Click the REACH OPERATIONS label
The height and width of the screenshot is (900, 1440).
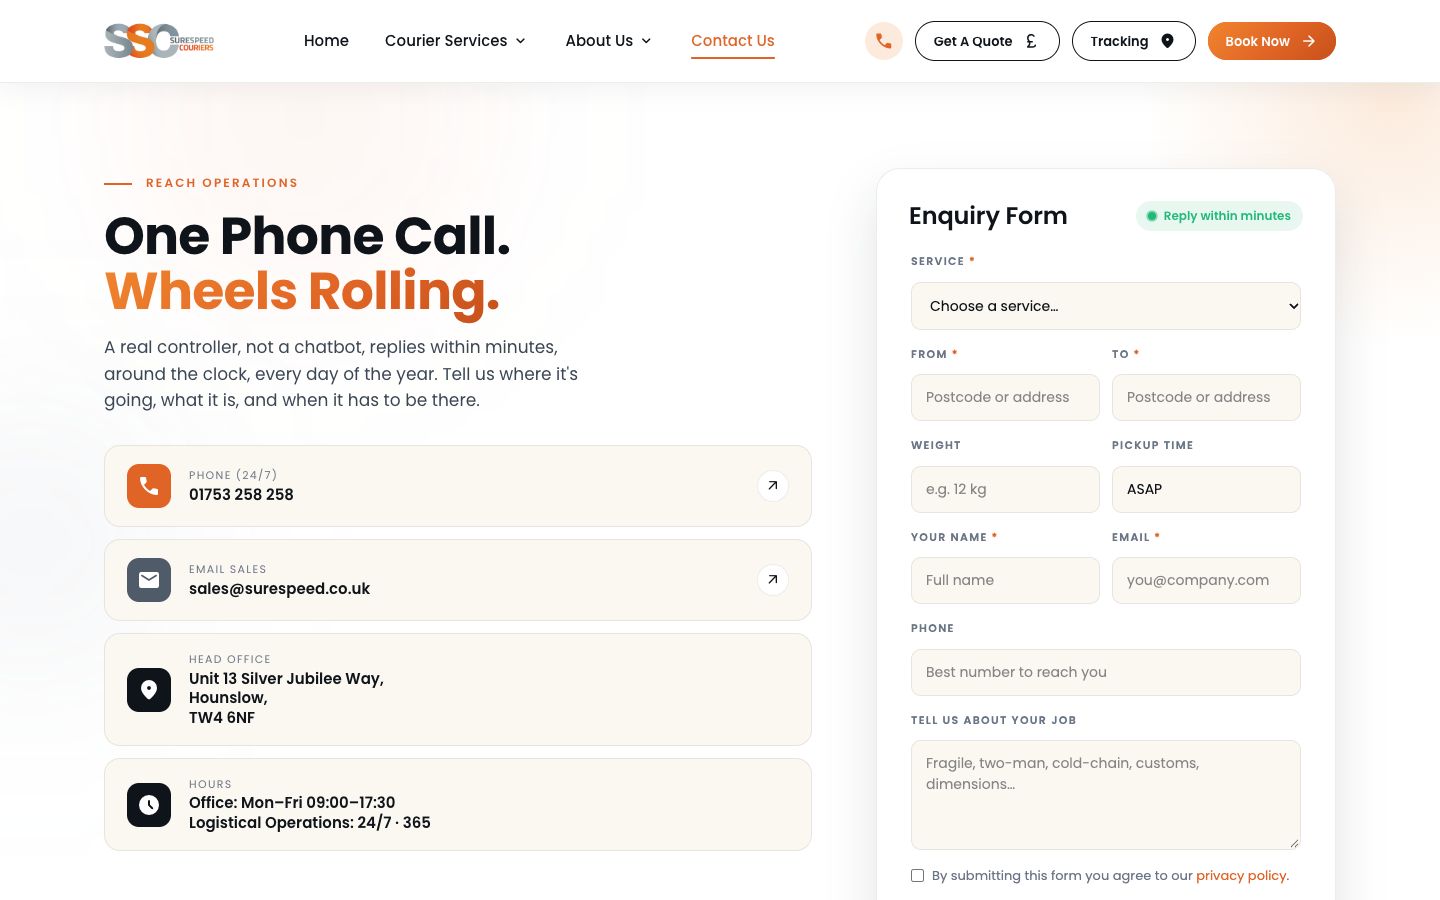[222, 183]
